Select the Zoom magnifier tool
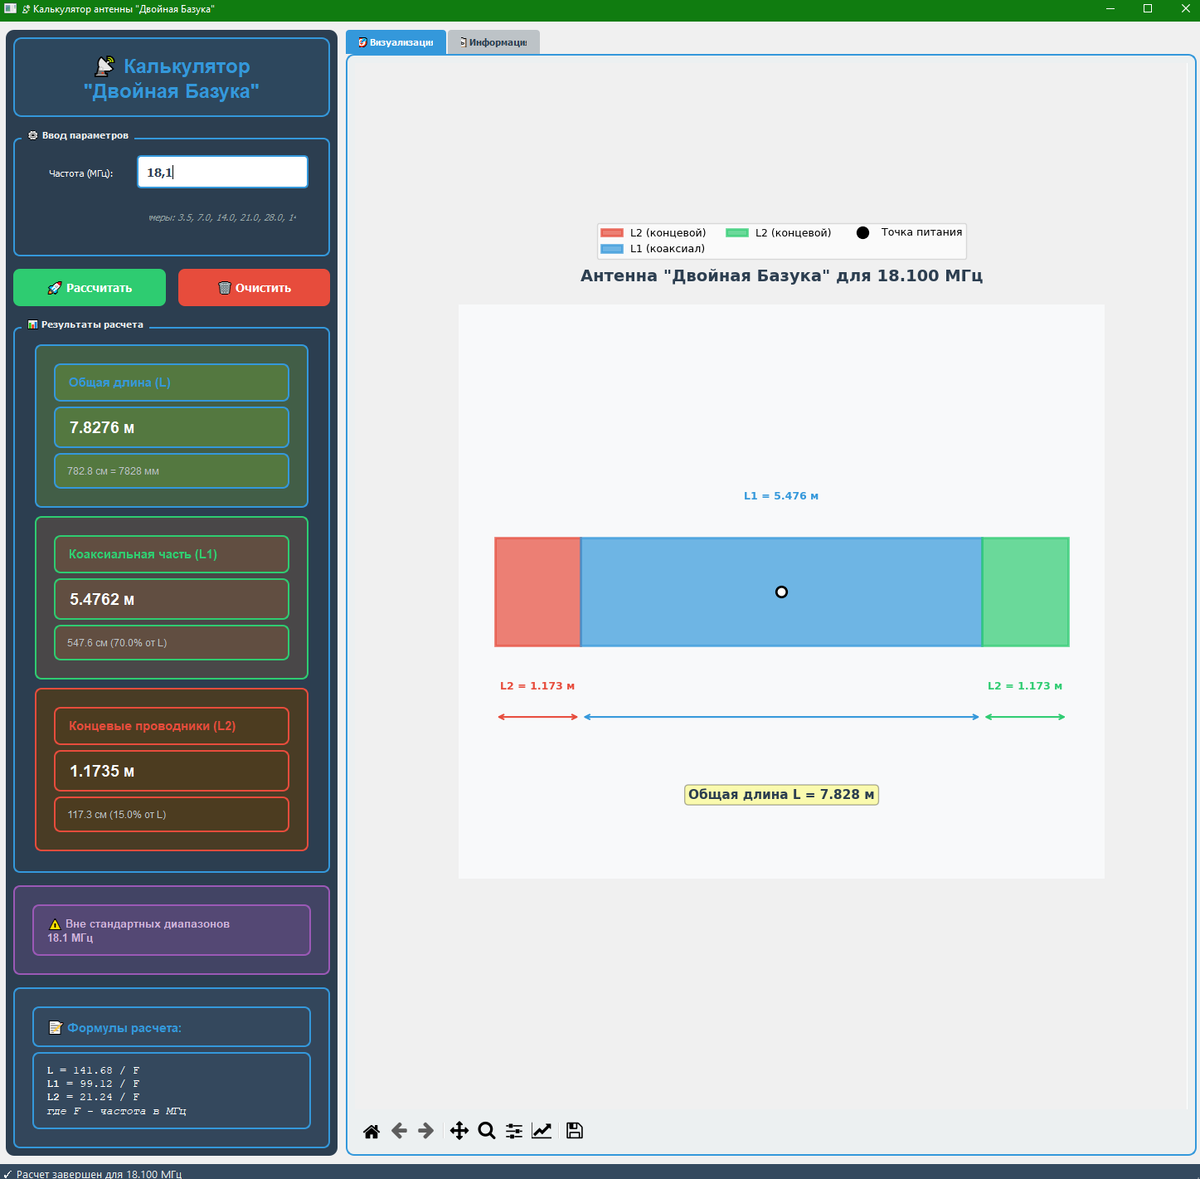 pos(487,1131)
